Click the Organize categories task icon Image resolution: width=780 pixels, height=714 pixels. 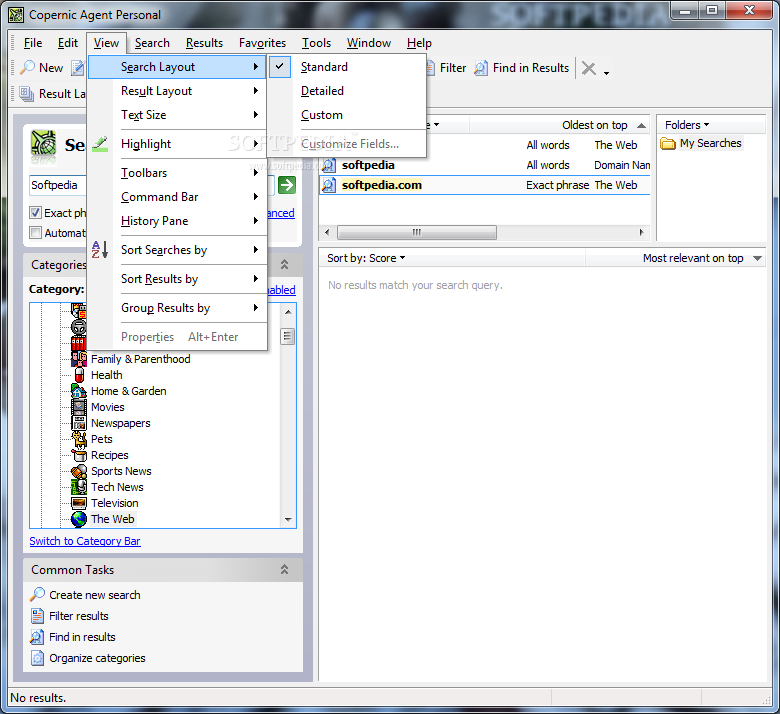(37, 658)
